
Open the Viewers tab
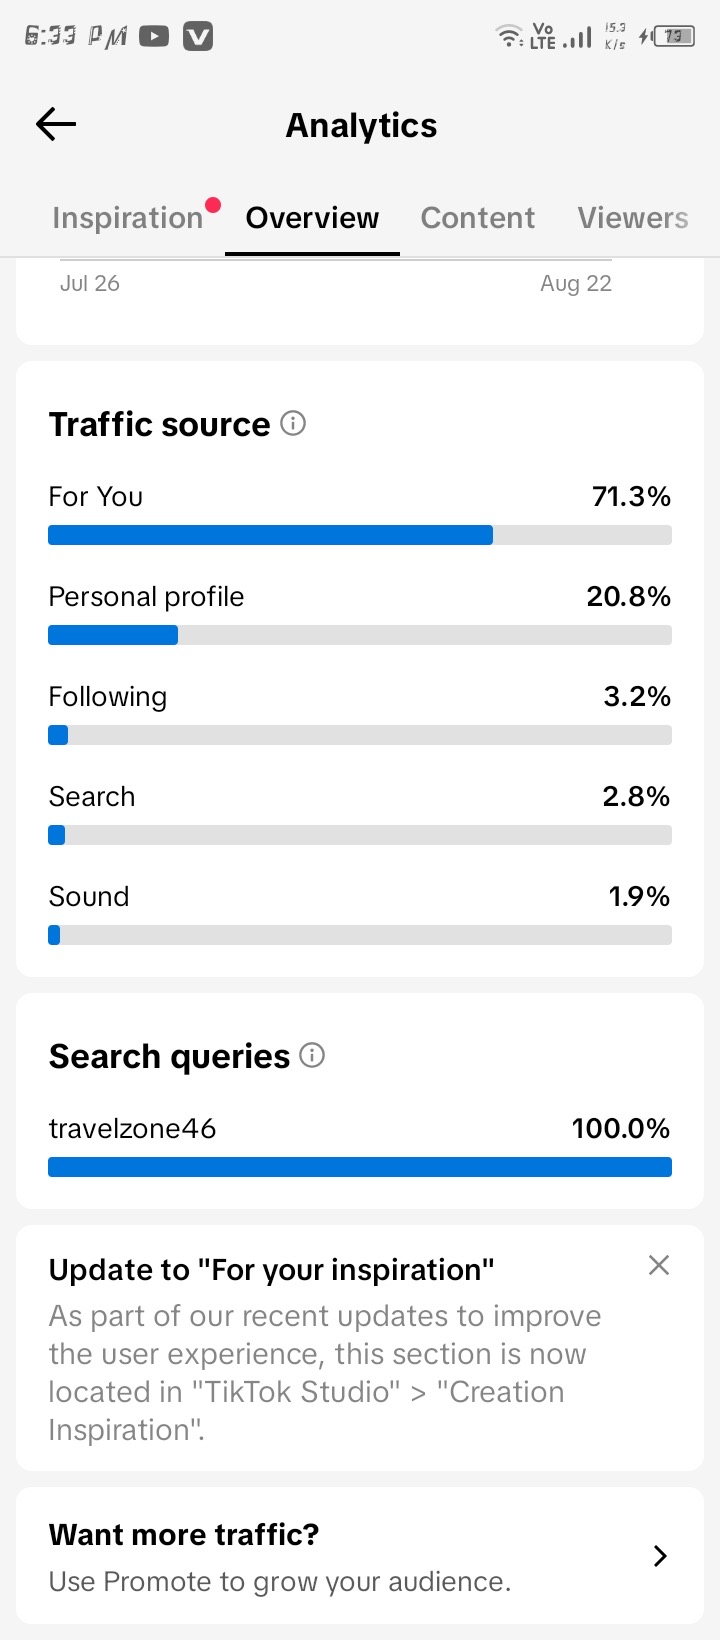click(x=633, y=218)
